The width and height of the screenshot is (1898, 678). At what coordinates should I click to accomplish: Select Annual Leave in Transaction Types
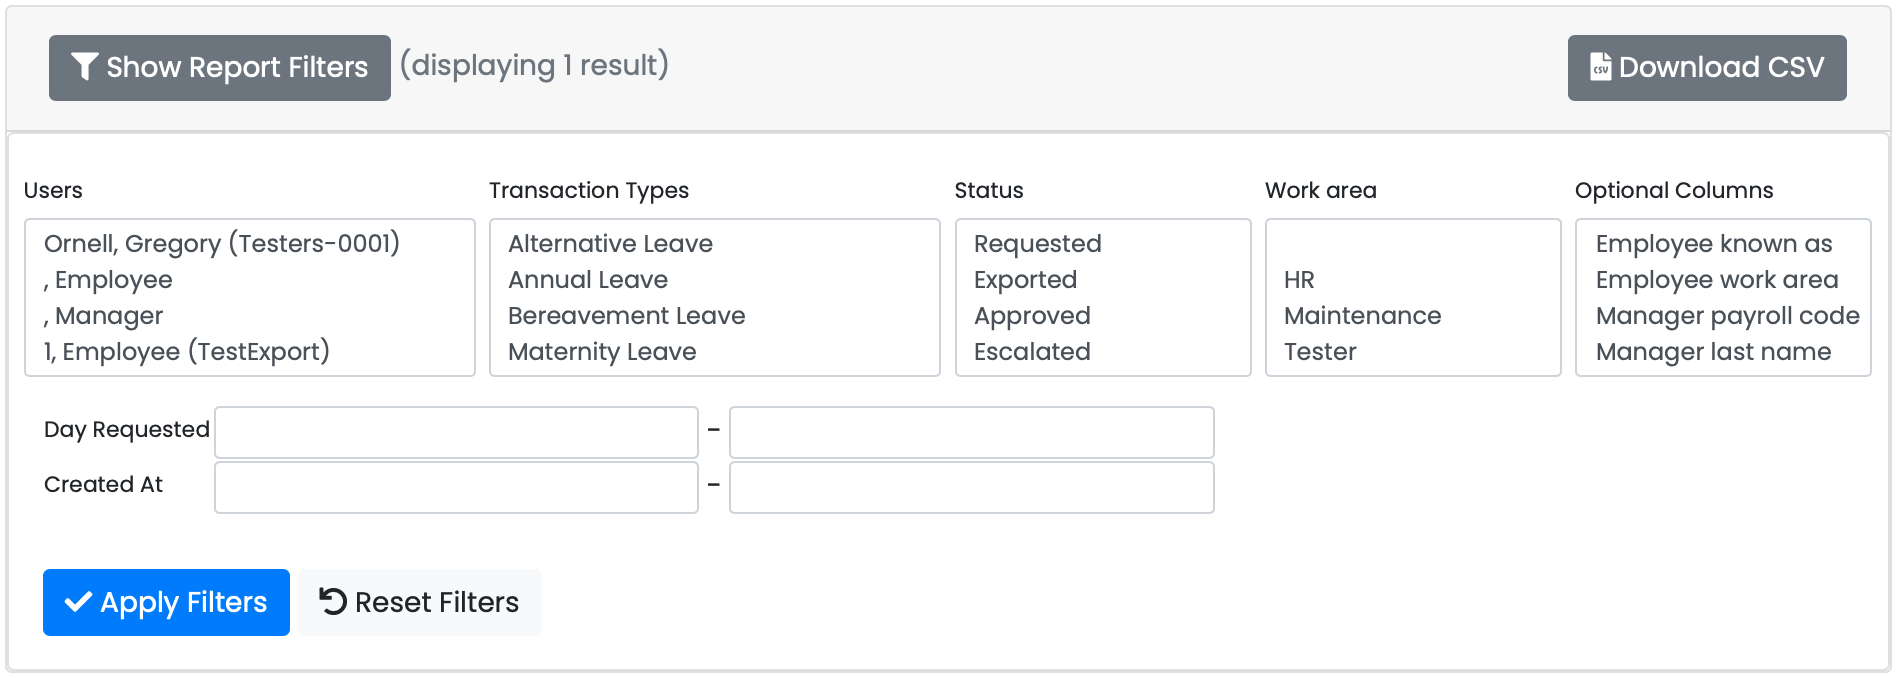pos(588,279)
